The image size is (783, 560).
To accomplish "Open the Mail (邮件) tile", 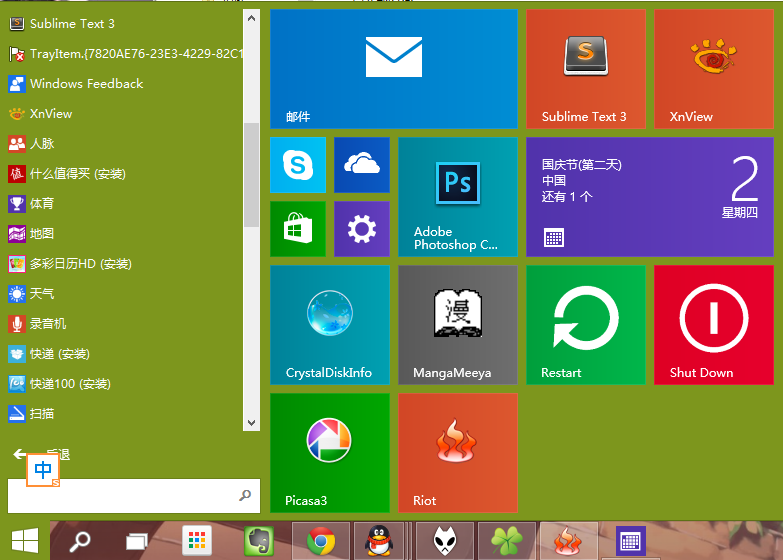I will coord(393,69).
